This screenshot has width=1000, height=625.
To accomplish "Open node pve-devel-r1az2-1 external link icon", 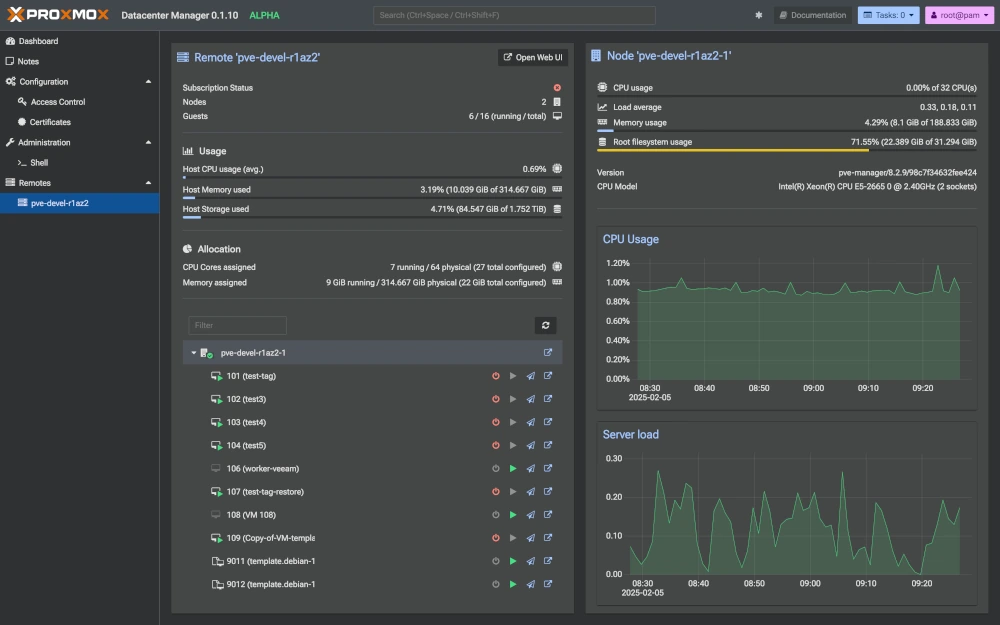I will pos(548,353).
